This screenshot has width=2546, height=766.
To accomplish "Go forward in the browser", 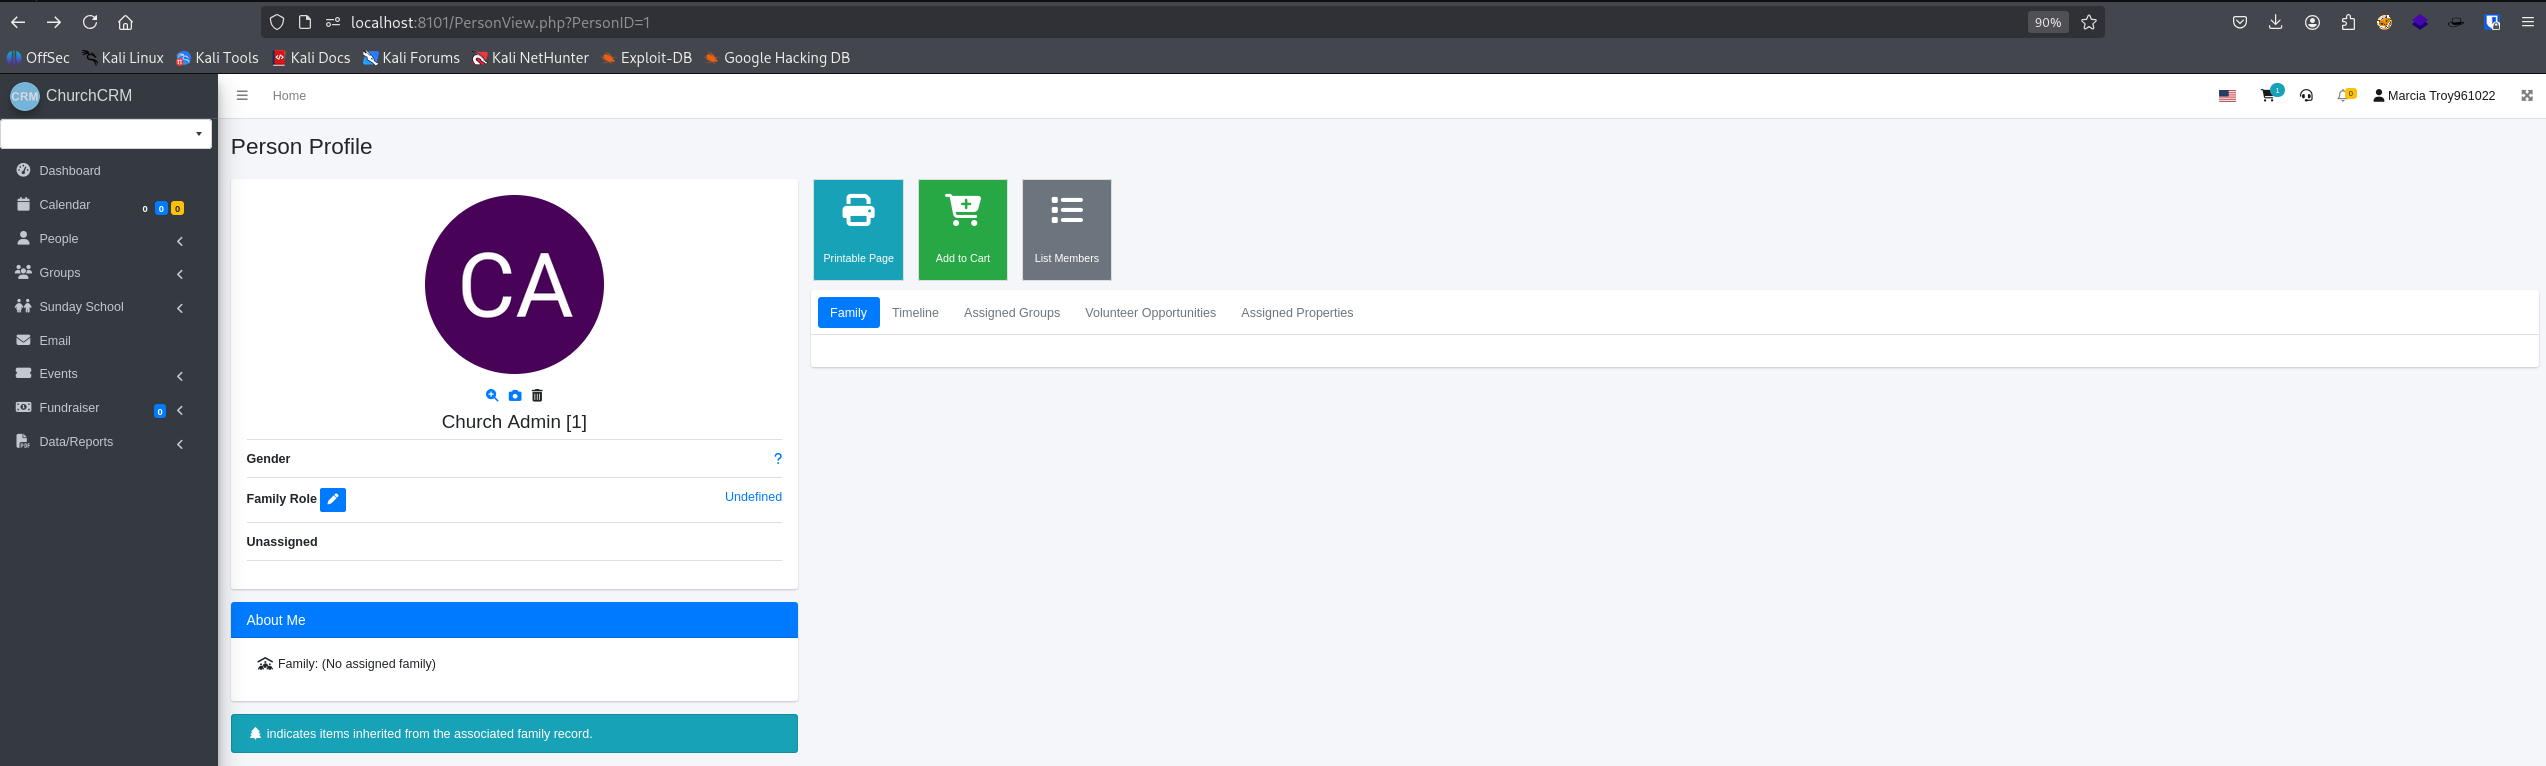I will click(54, 22).
